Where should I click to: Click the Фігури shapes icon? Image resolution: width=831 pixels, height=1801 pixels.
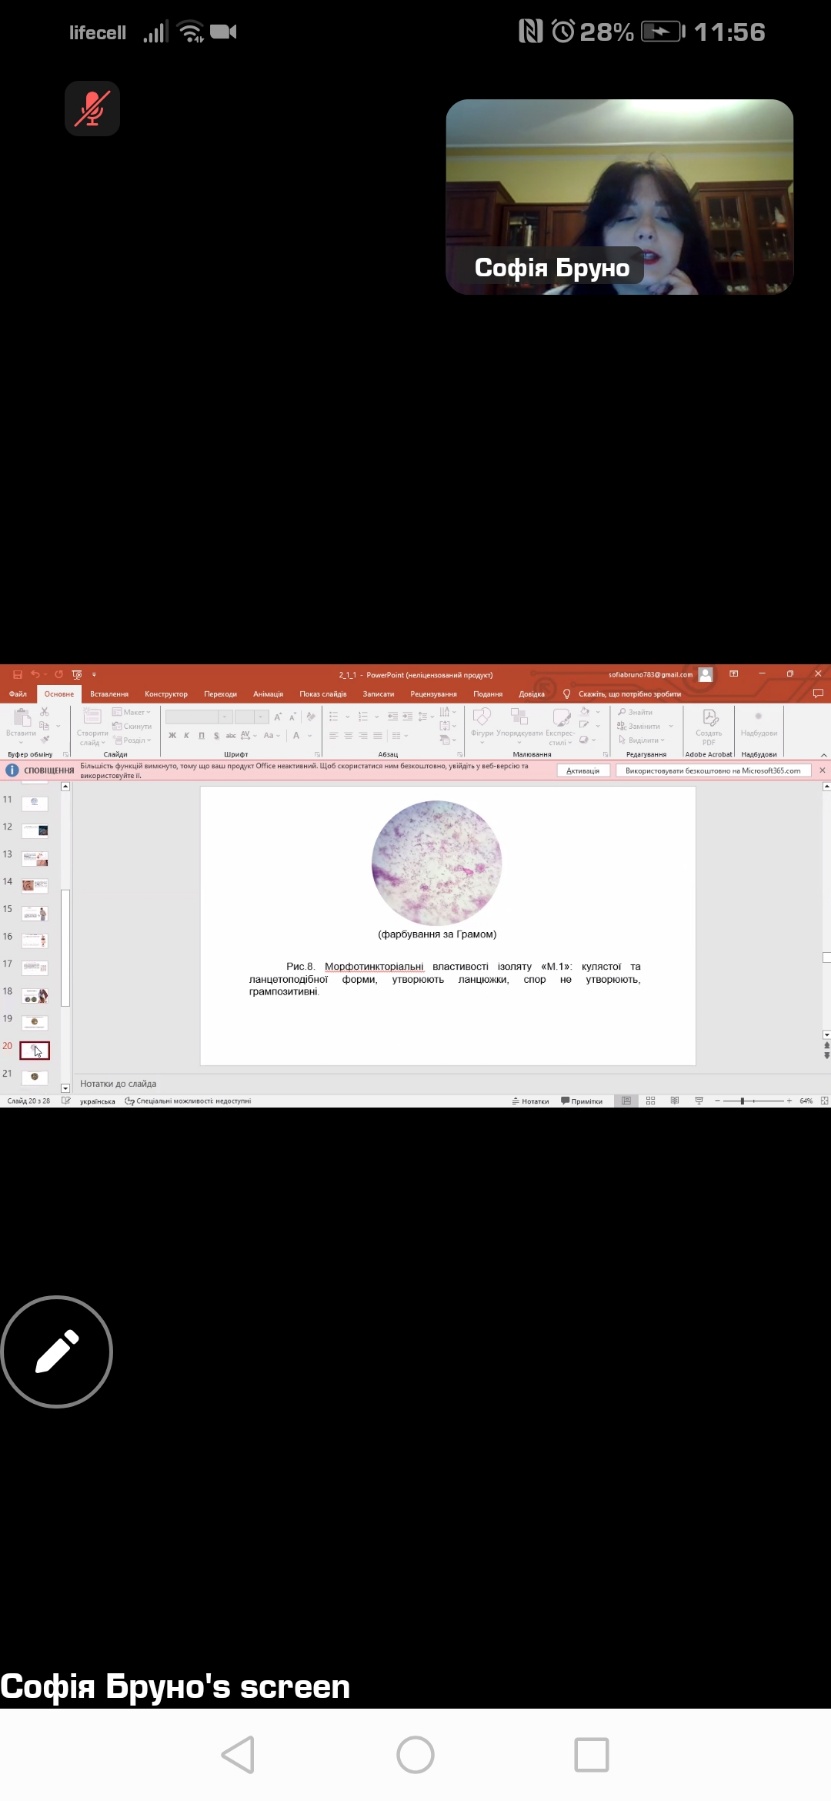[x=482, y=720]
